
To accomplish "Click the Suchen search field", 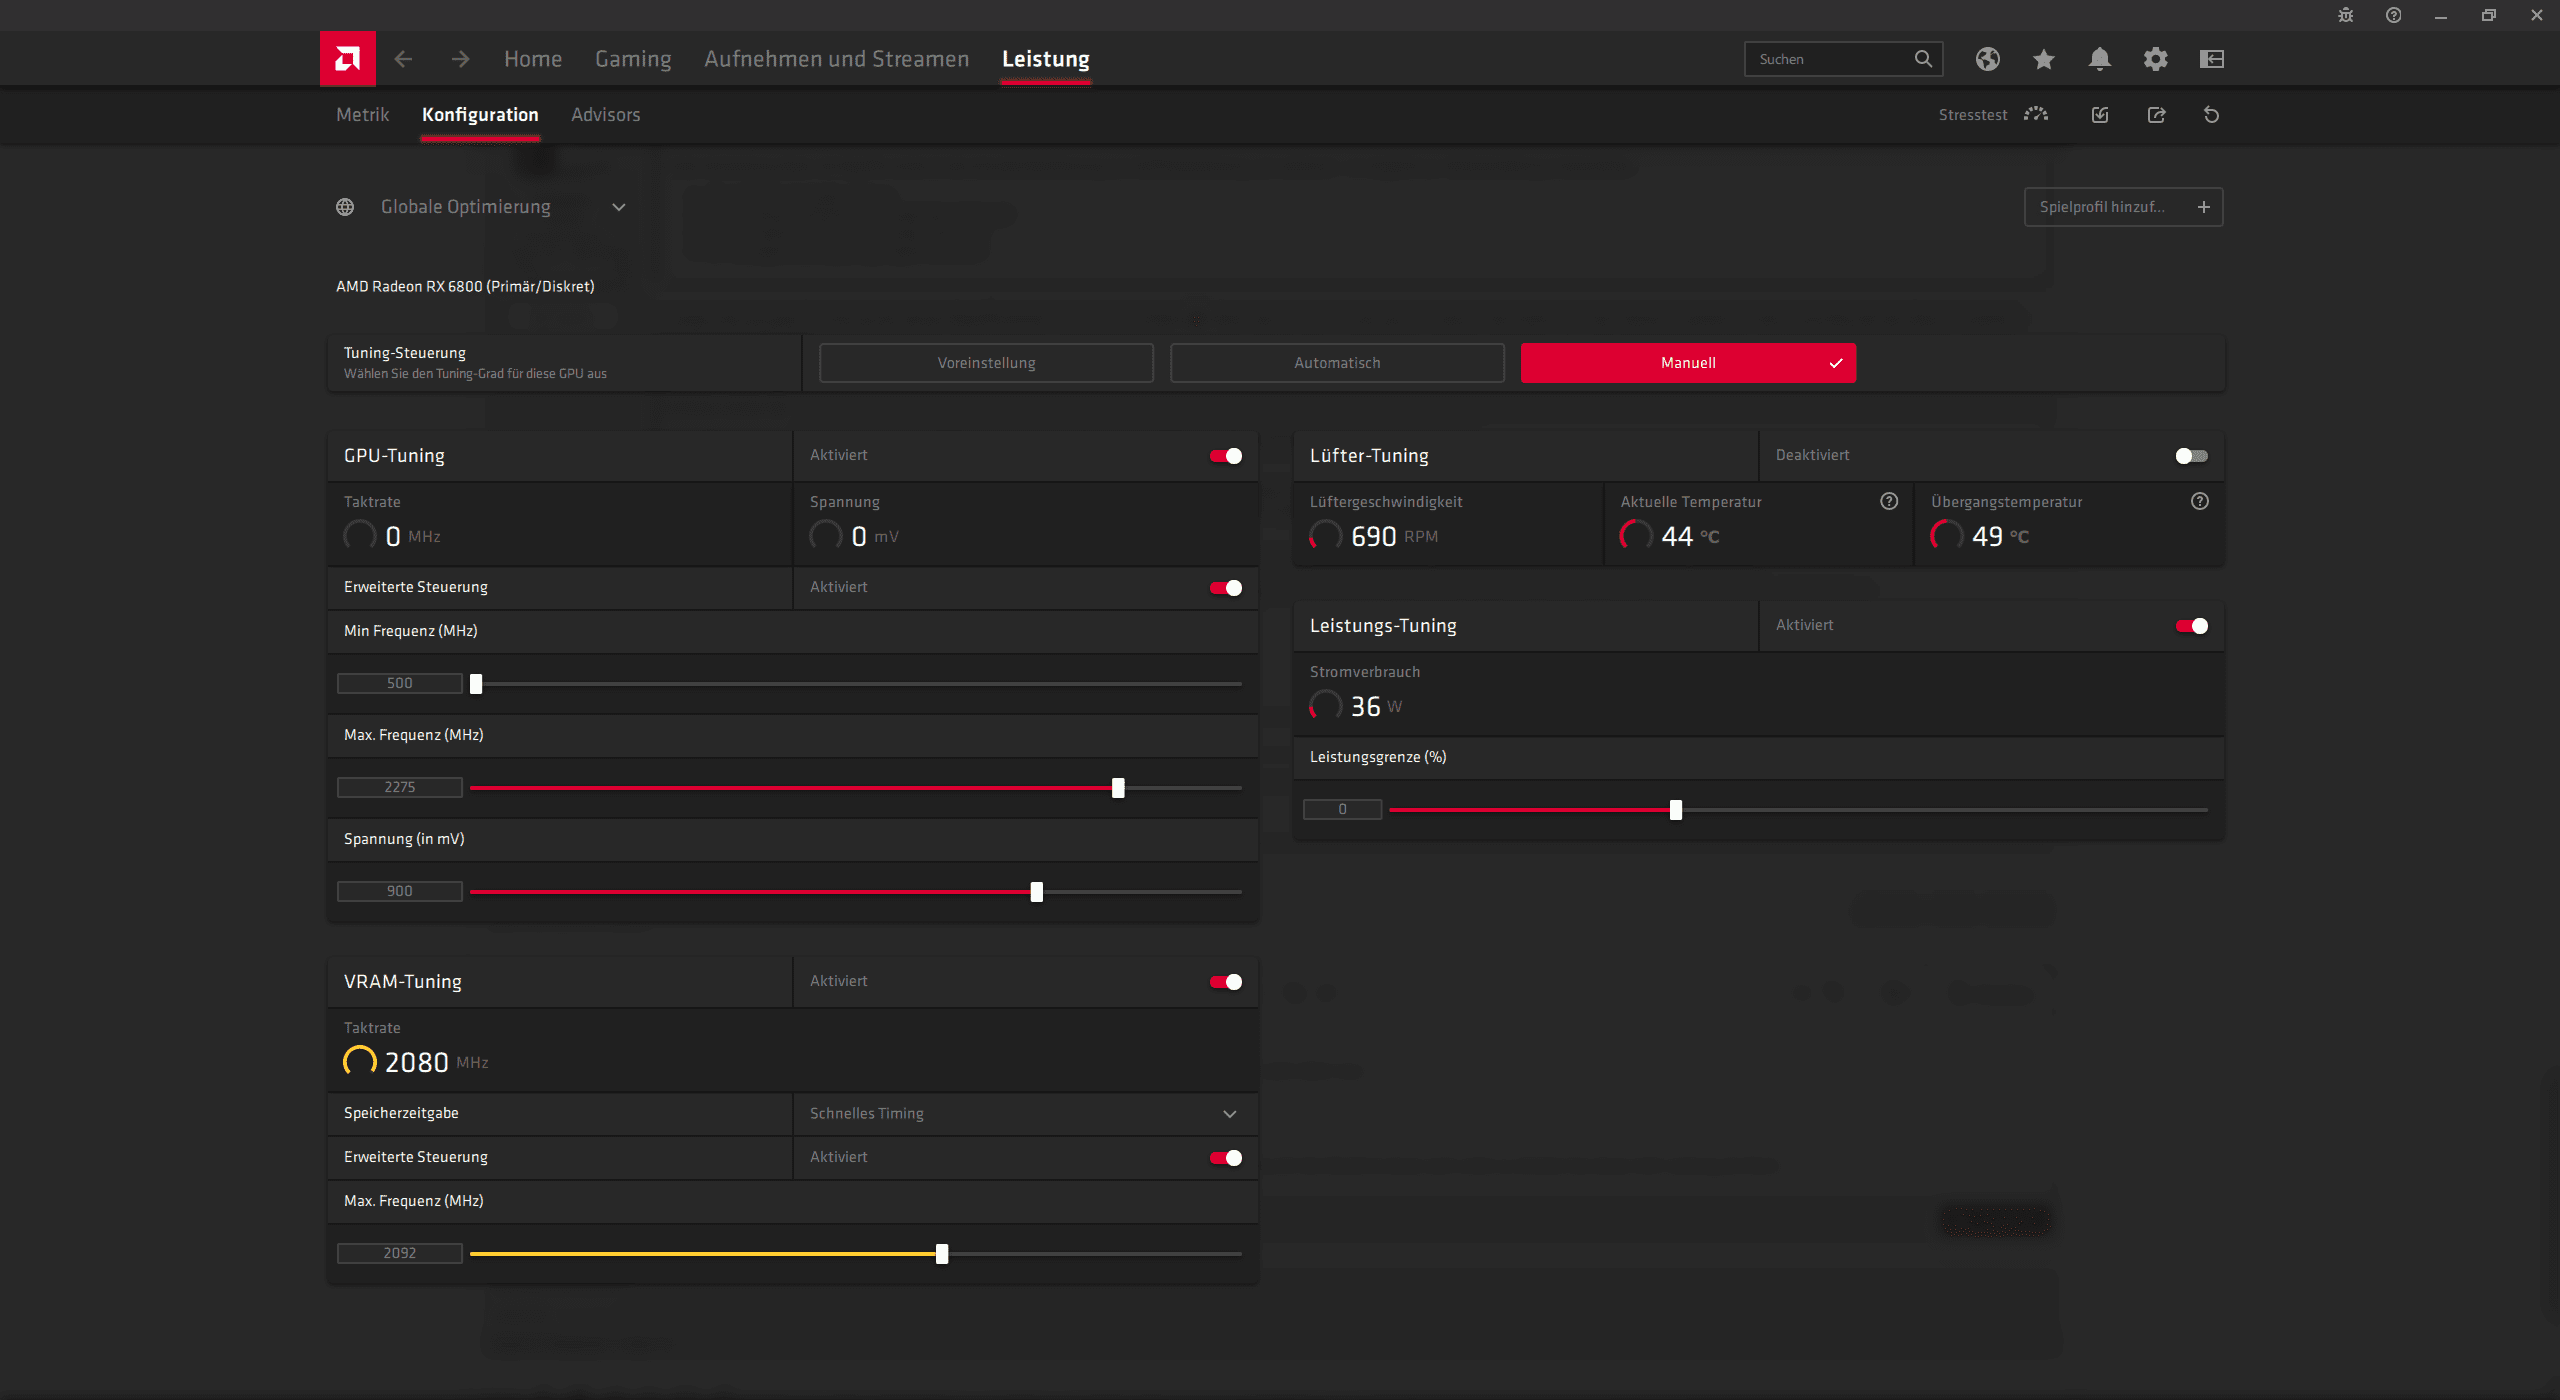I will coord(1830,59).
